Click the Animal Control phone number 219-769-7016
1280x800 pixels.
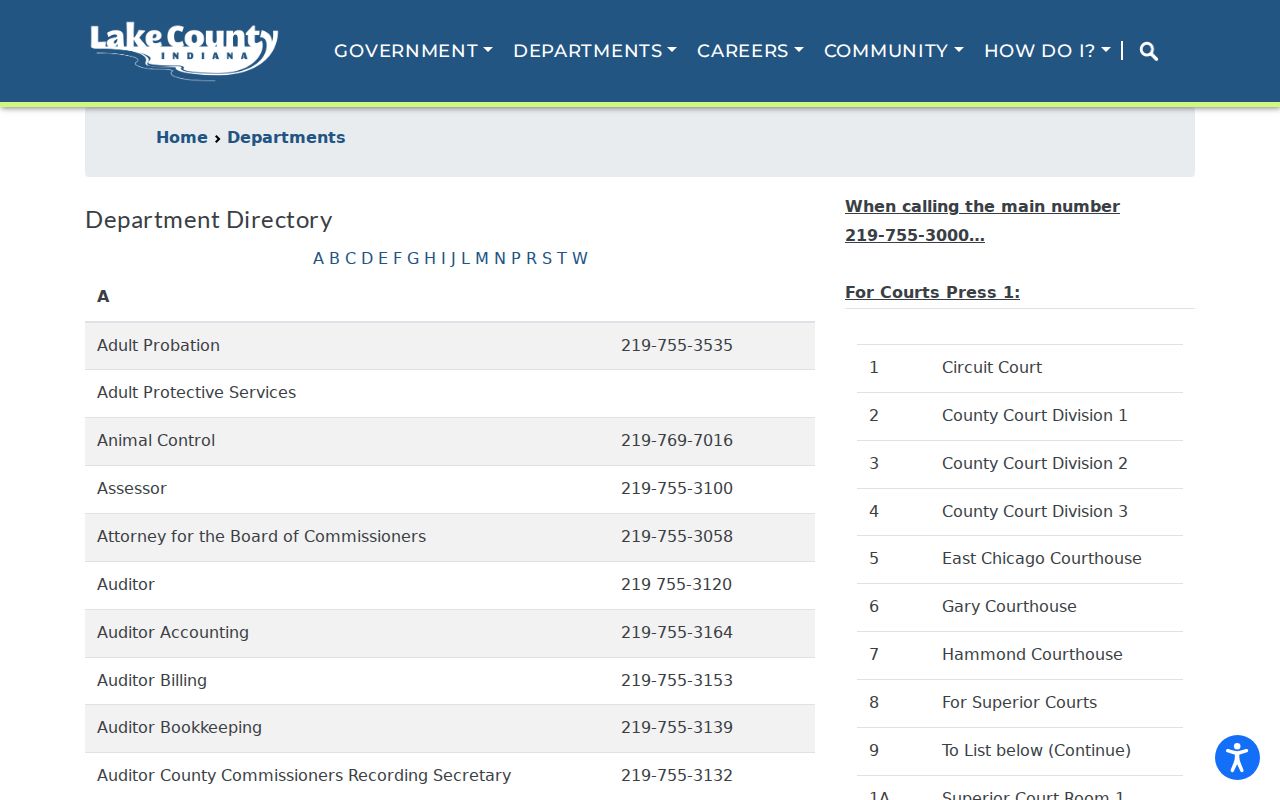pyautogui.click(x=677, y=441)
